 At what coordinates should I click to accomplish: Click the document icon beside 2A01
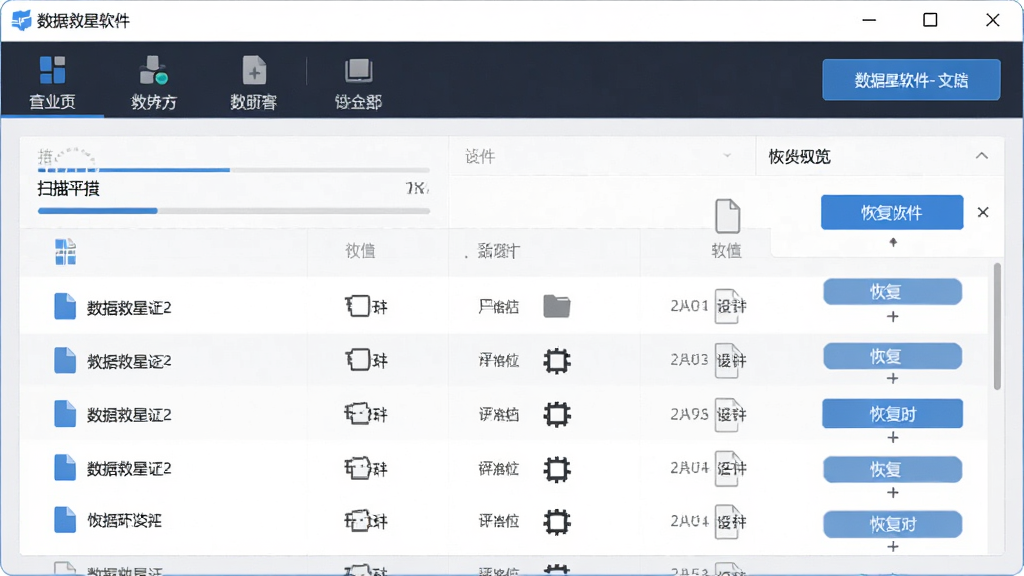coord(729,306)
